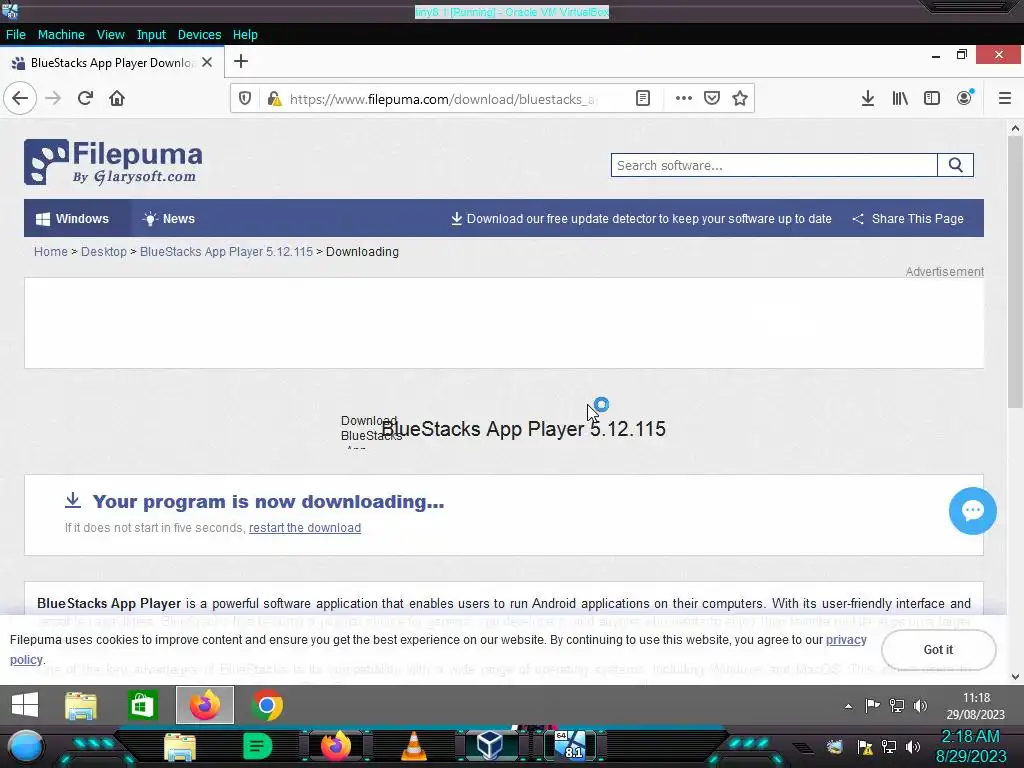
Task: Open Firefox hamburger menu
Action: (1004, 99)
